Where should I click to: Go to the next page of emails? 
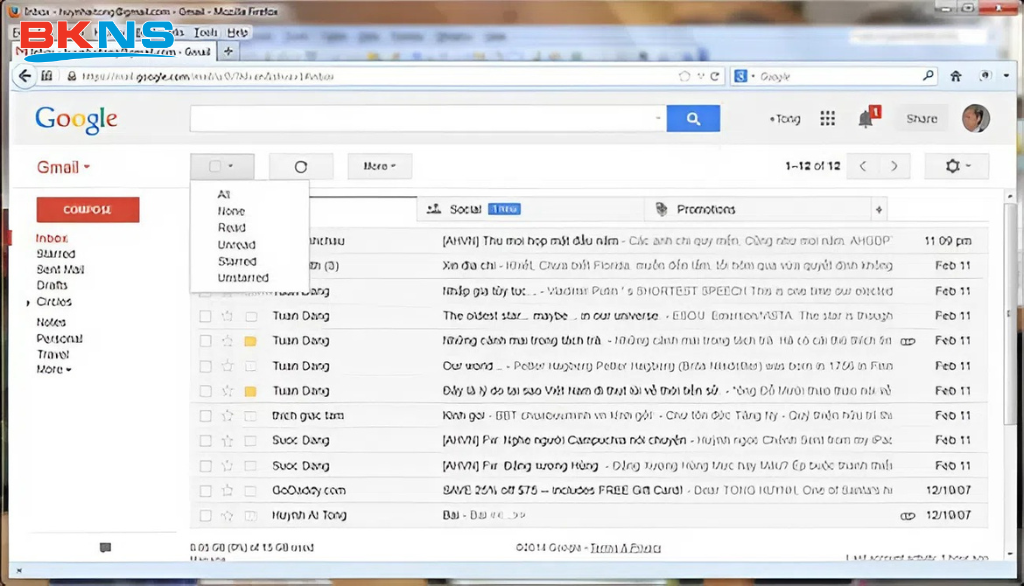point(894,166)
